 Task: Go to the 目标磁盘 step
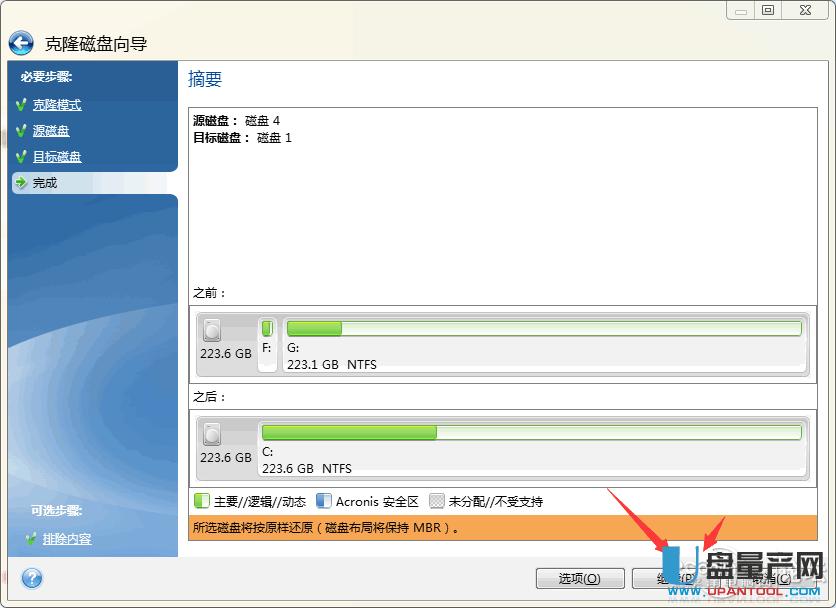coord(58,156)
